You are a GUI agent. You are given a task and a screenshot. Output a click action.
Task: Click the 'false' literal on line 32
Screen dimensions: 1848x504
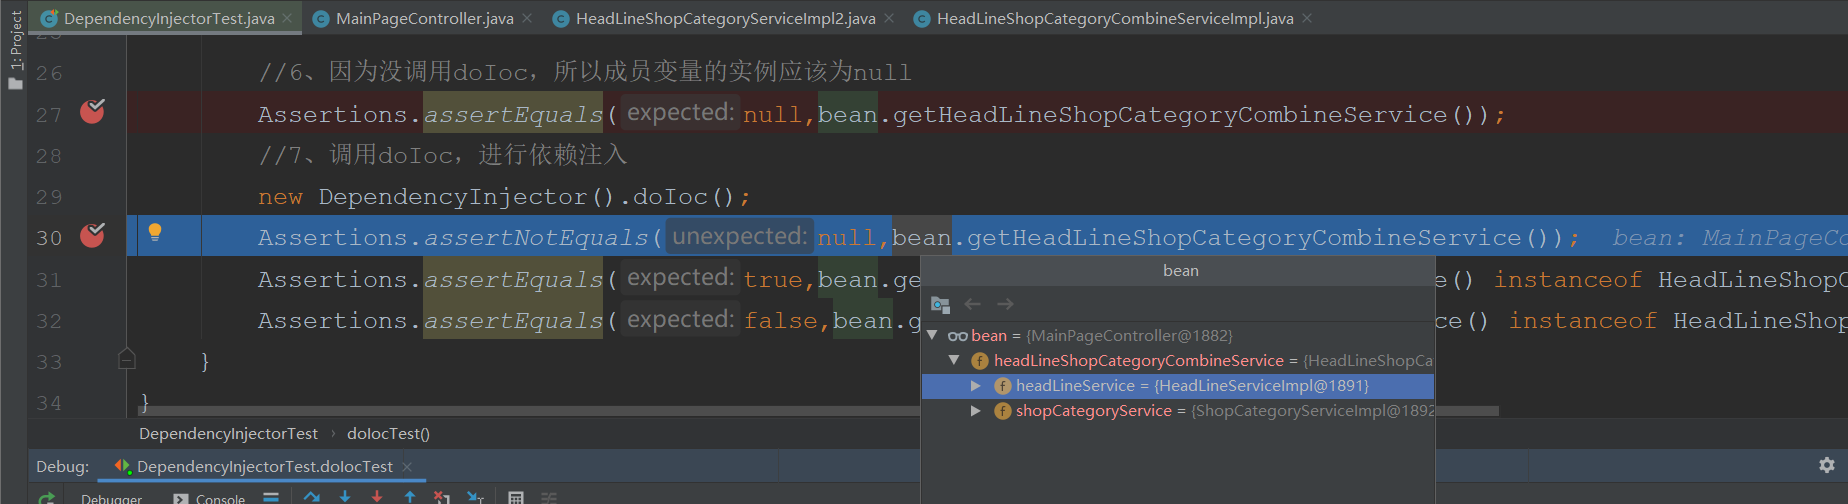click(x=780, y=320)
